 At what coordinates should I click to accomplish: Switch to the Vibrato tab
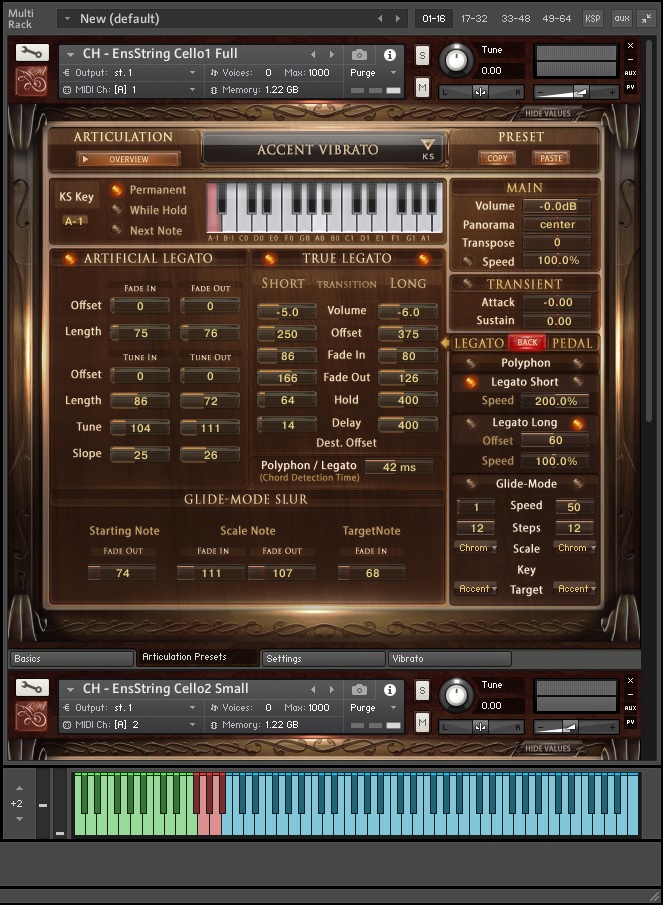(x=450, y=659)
